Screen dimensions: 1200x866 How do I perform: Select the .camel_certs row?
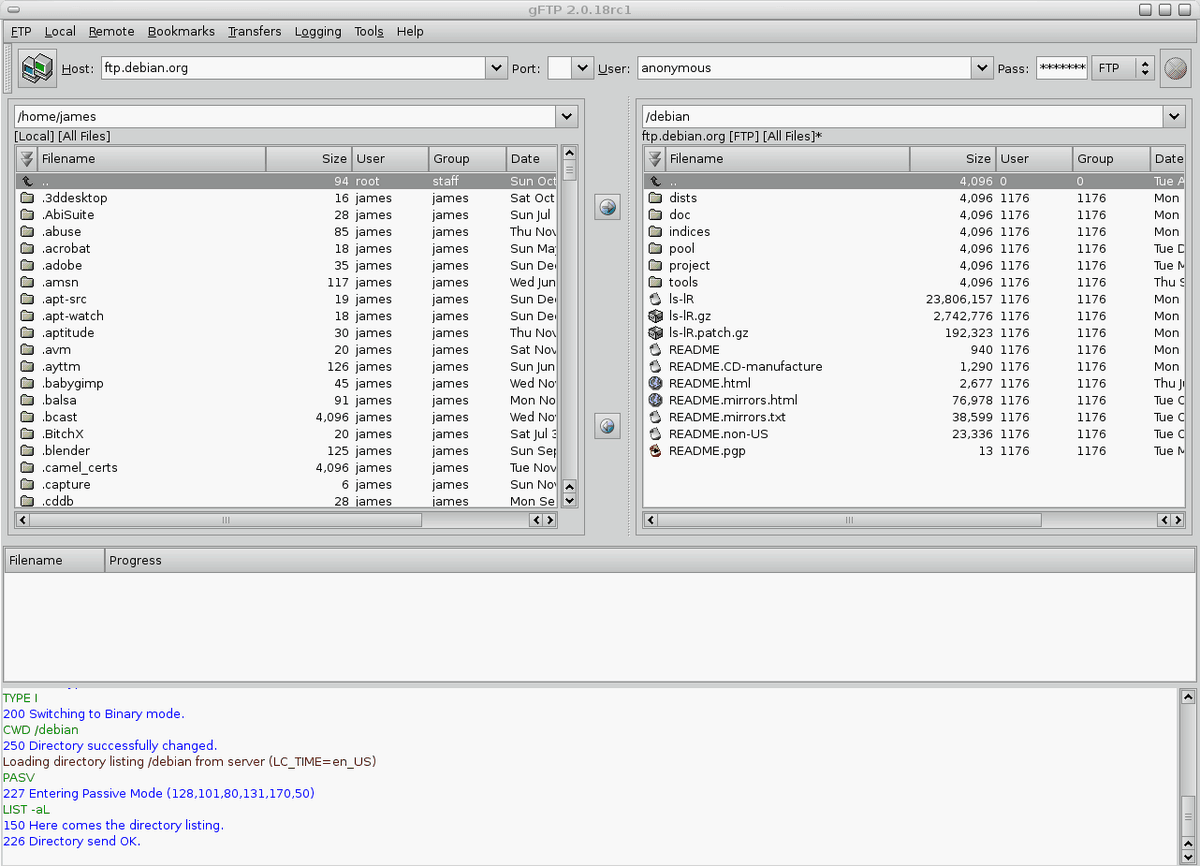pyautogui.click(x=287, y=468)
